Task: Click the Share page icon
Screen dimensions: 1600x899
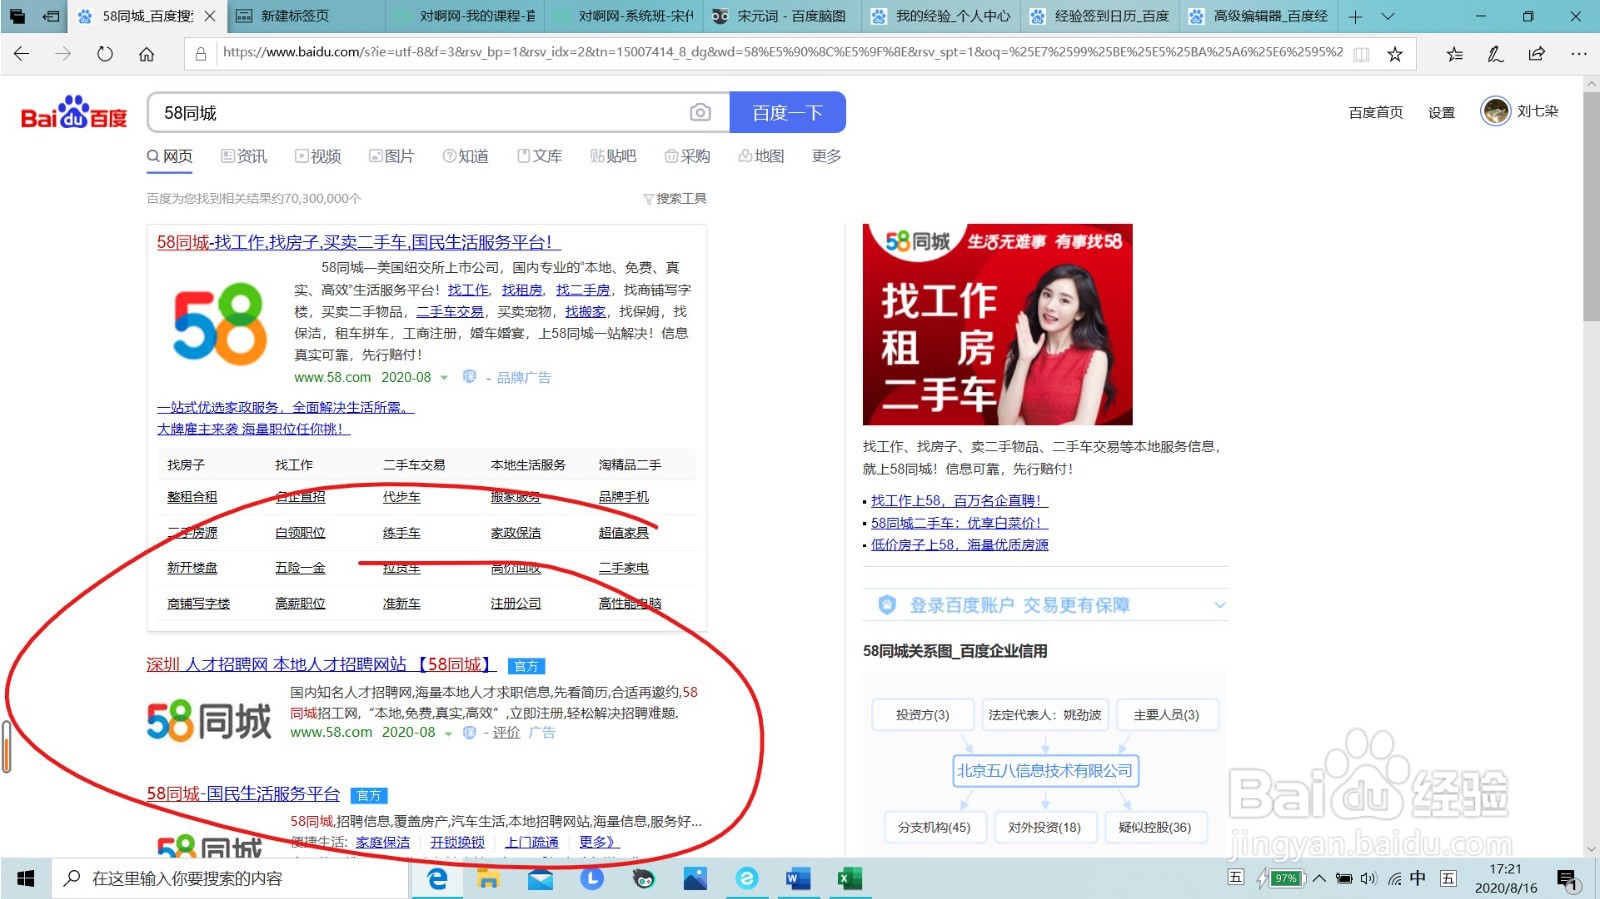Action: (x=1536, y=54)
